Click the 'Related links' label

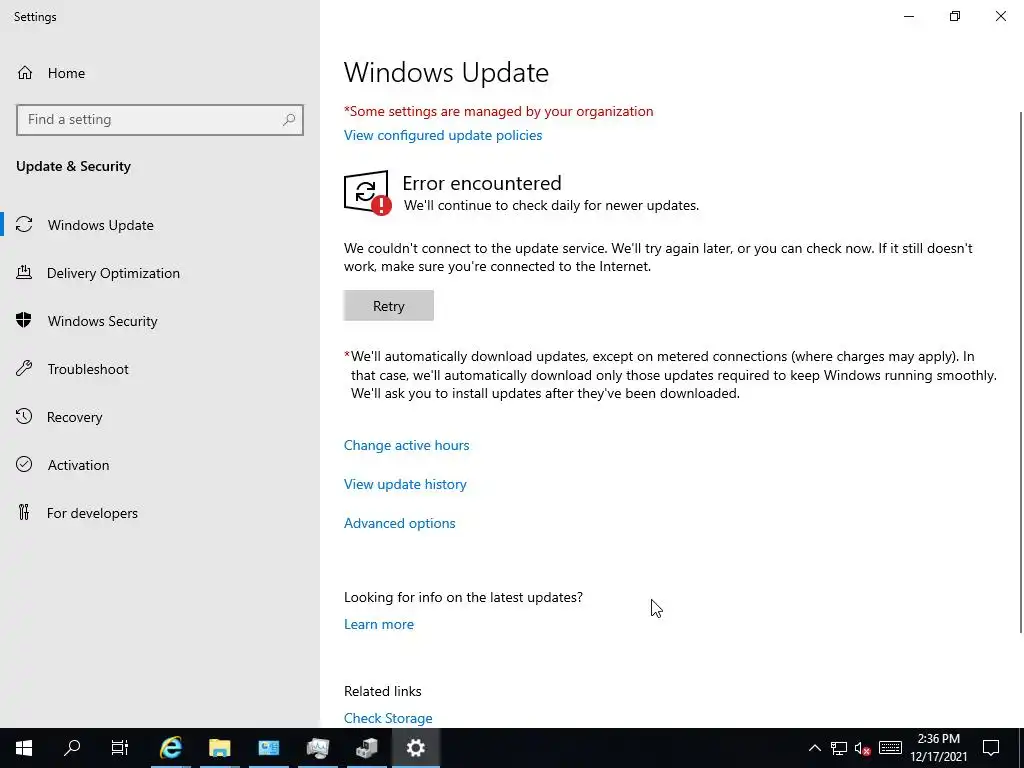[x=383, y=691]
